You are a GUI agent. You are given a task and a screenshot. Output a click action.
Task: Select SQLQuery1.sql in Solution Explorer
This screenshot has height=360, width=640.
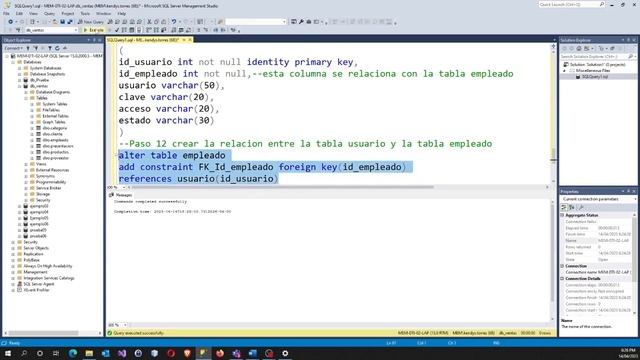click(594, 77)
